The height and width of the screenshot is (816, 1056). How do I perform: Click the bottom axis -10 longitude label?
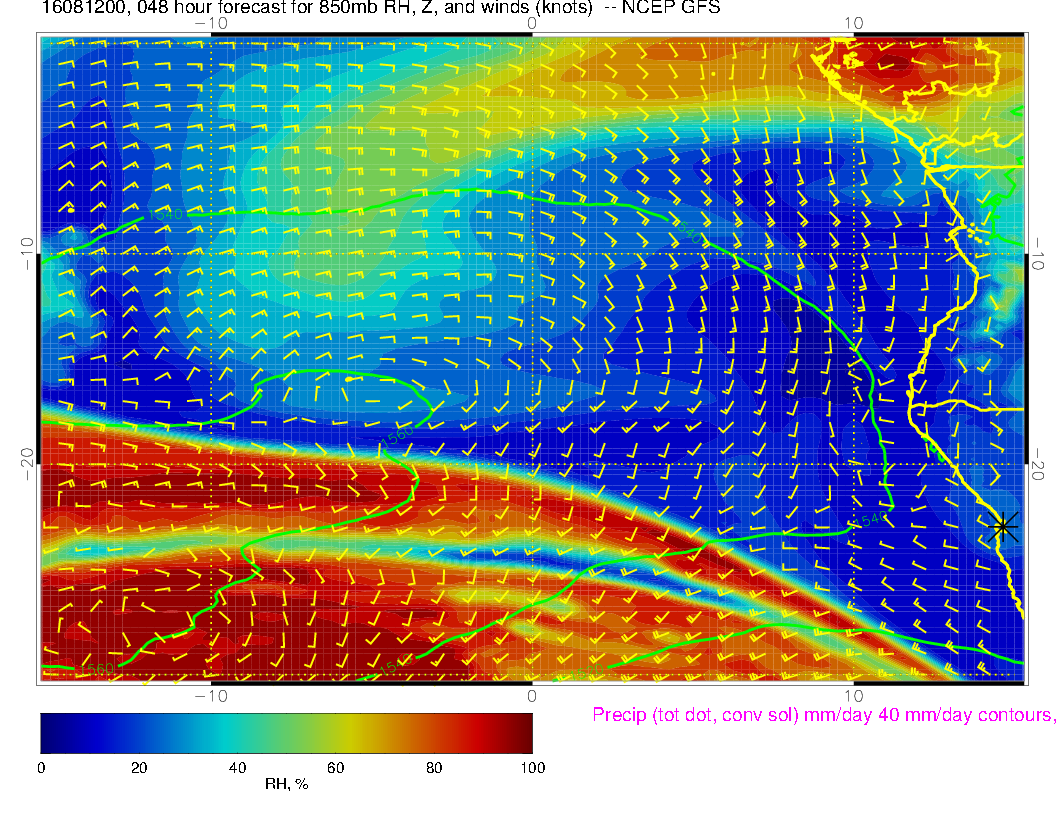point(211,695)
